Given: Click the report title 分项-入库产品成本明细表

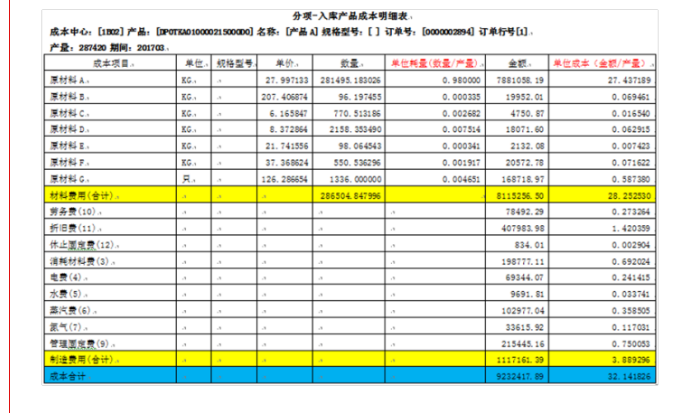Looking at the screenshot, I should coord(340,18).
